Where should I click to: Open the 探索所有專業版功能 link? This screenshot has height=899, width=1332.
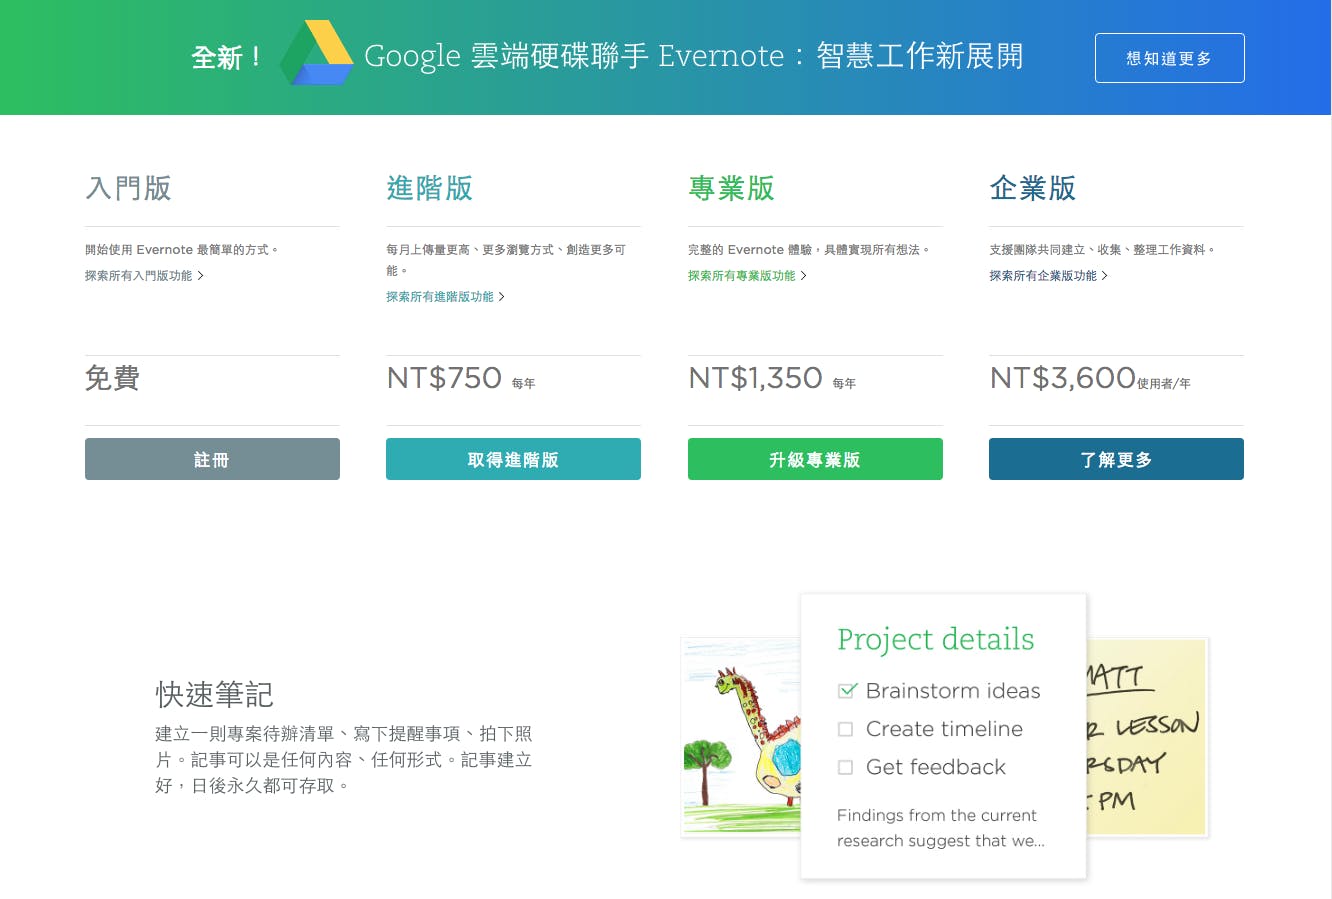pos(742,276)
